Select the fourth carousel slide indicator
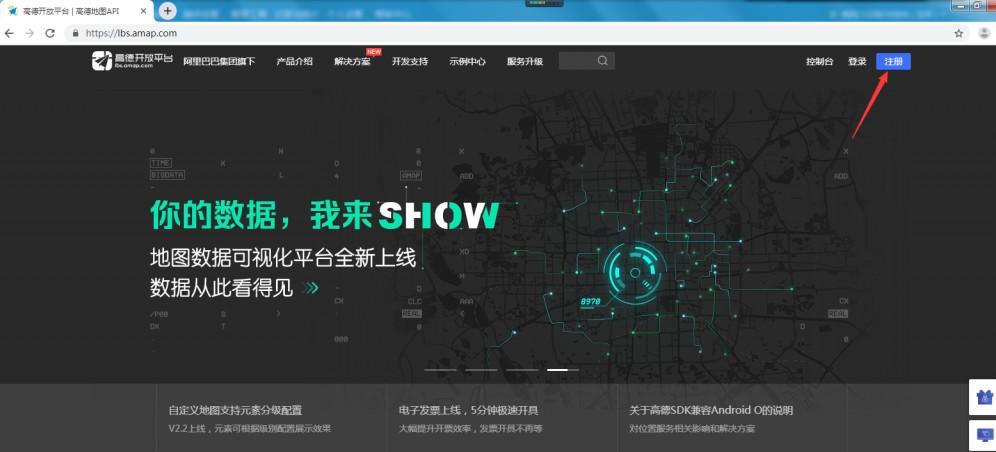This screenshot has height=452, width=996. point(563,369)
